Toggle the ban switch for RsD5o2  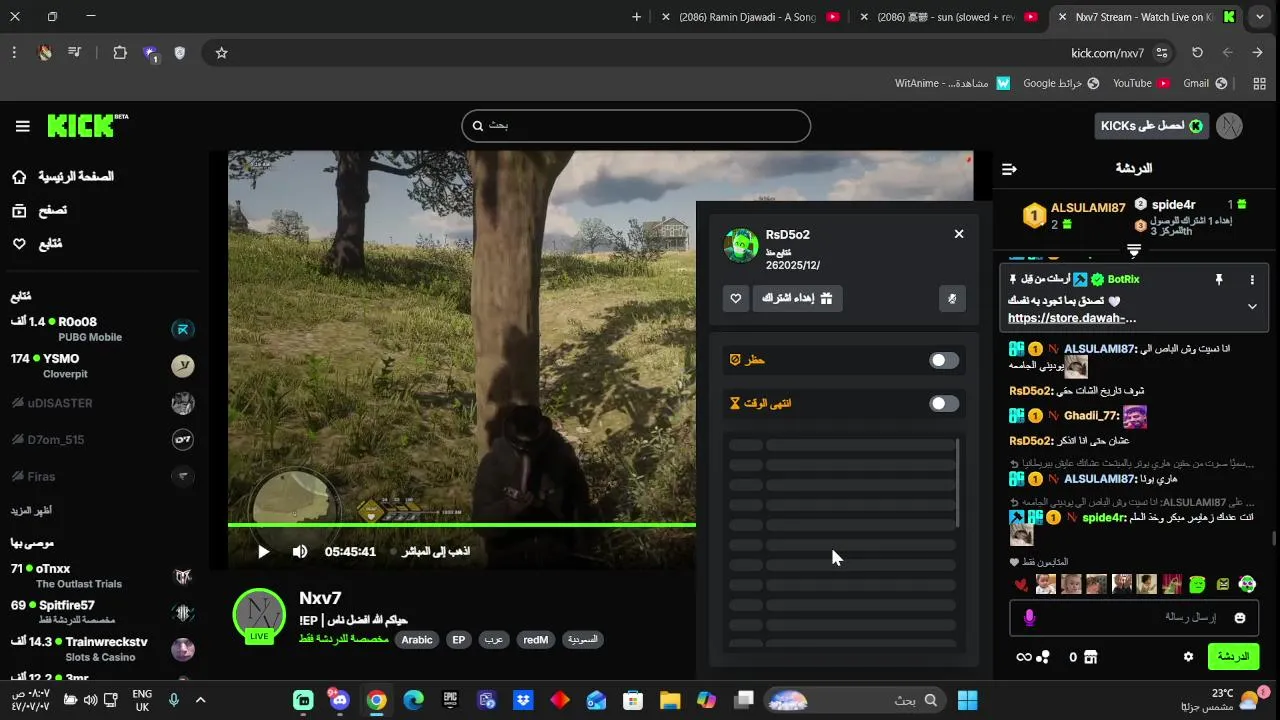click(944, 360)
